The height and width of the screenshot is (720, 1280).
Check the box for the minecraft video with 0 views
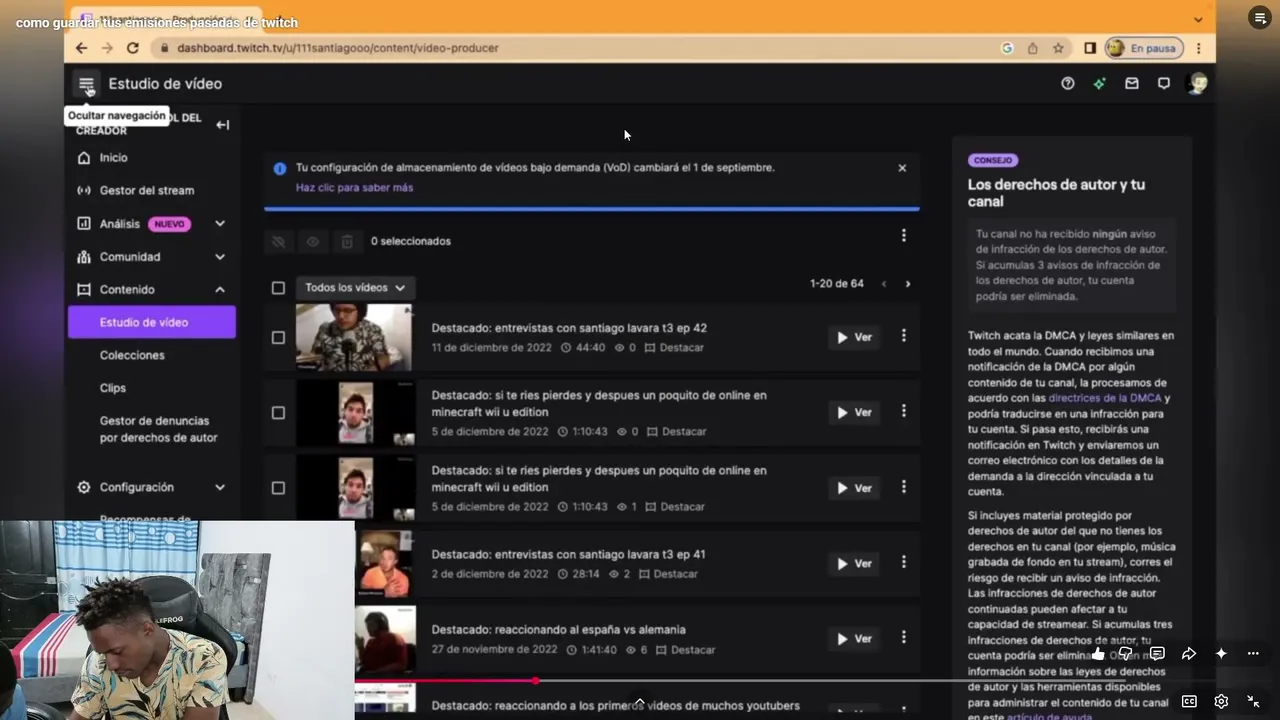click(278, 412)
